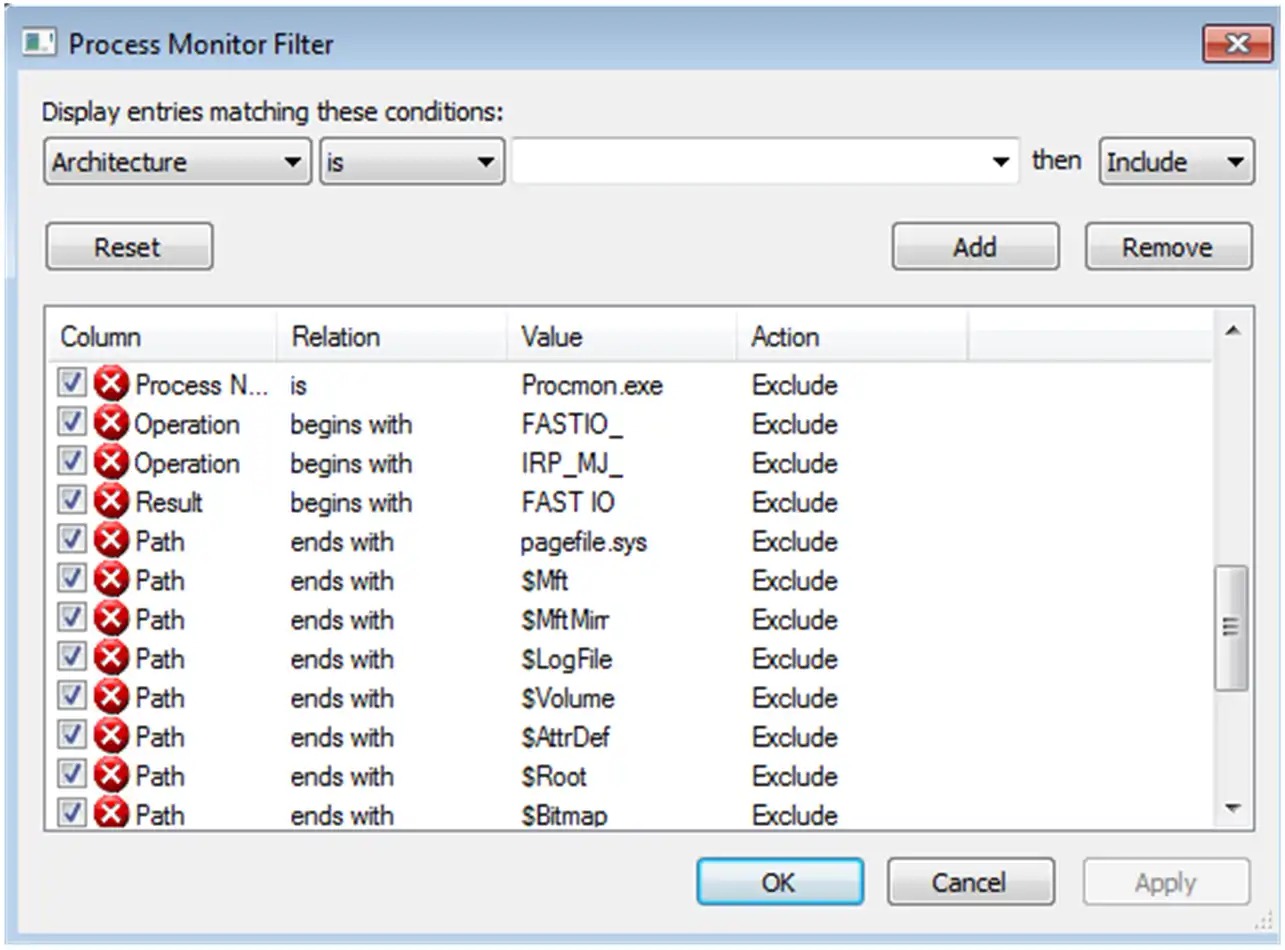Click the scrollbar down arrow

coord(1232,807)
